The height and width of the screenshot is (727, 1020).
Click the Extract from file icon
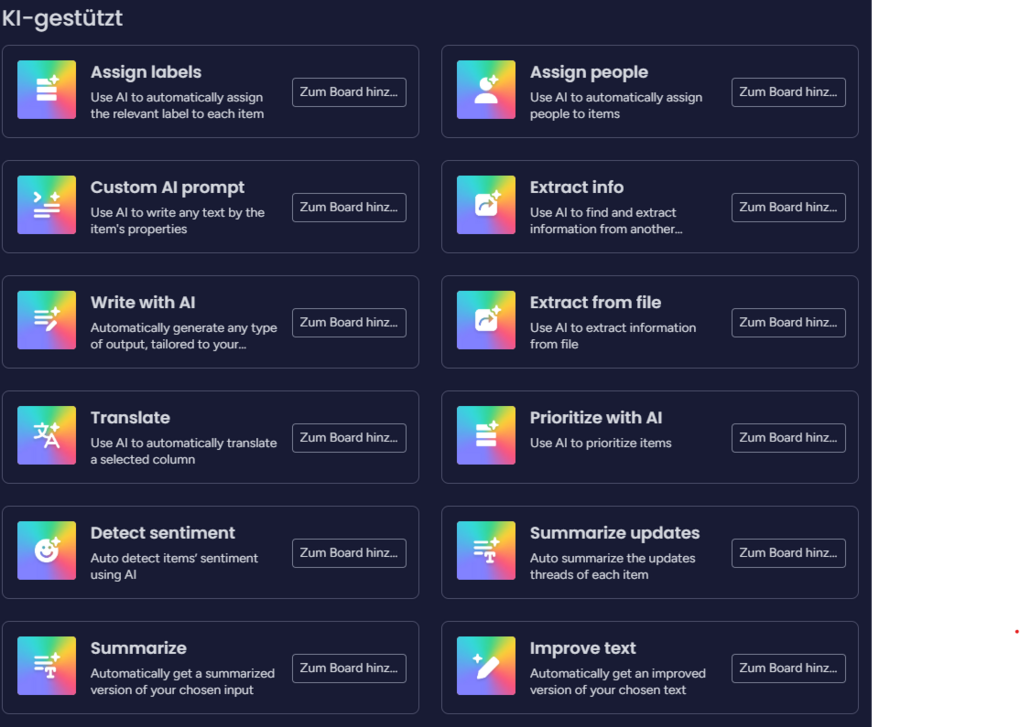(486, 320)
